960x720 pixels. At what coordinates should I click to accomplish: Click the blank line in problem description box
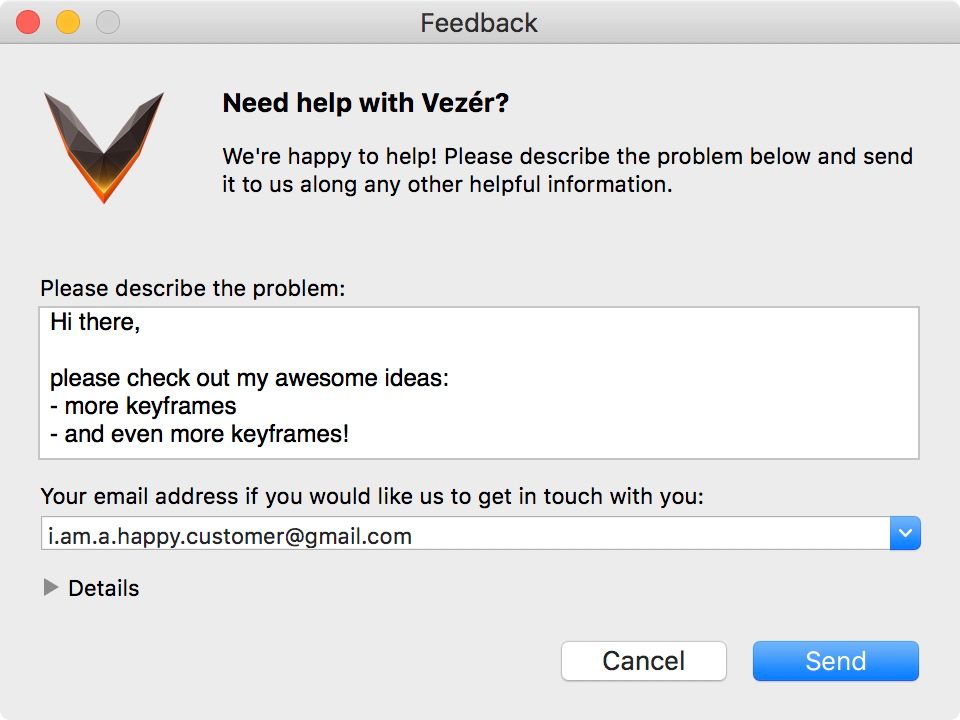click(x=479, y=350)
